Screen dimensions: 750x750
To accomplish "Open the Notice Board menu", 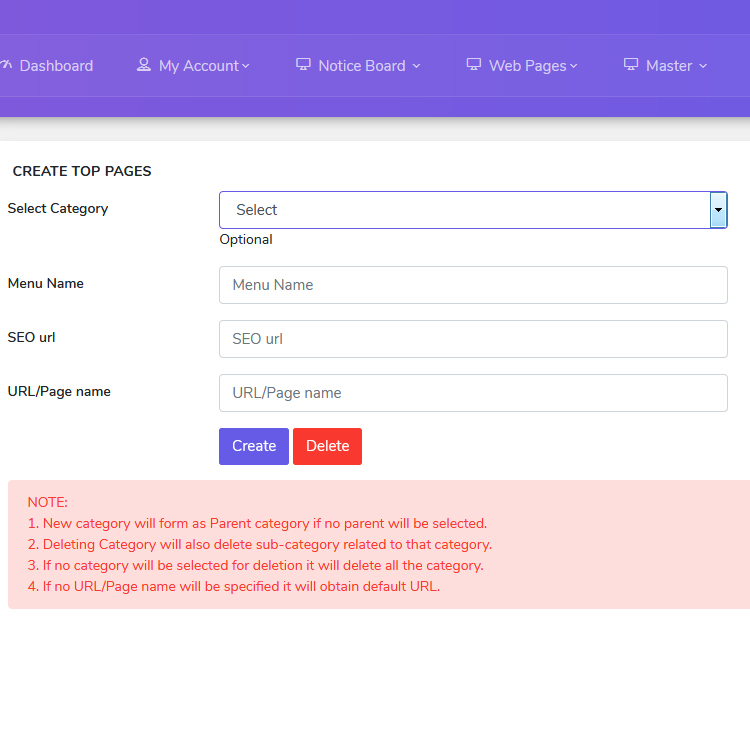I will tap(362, 66).
